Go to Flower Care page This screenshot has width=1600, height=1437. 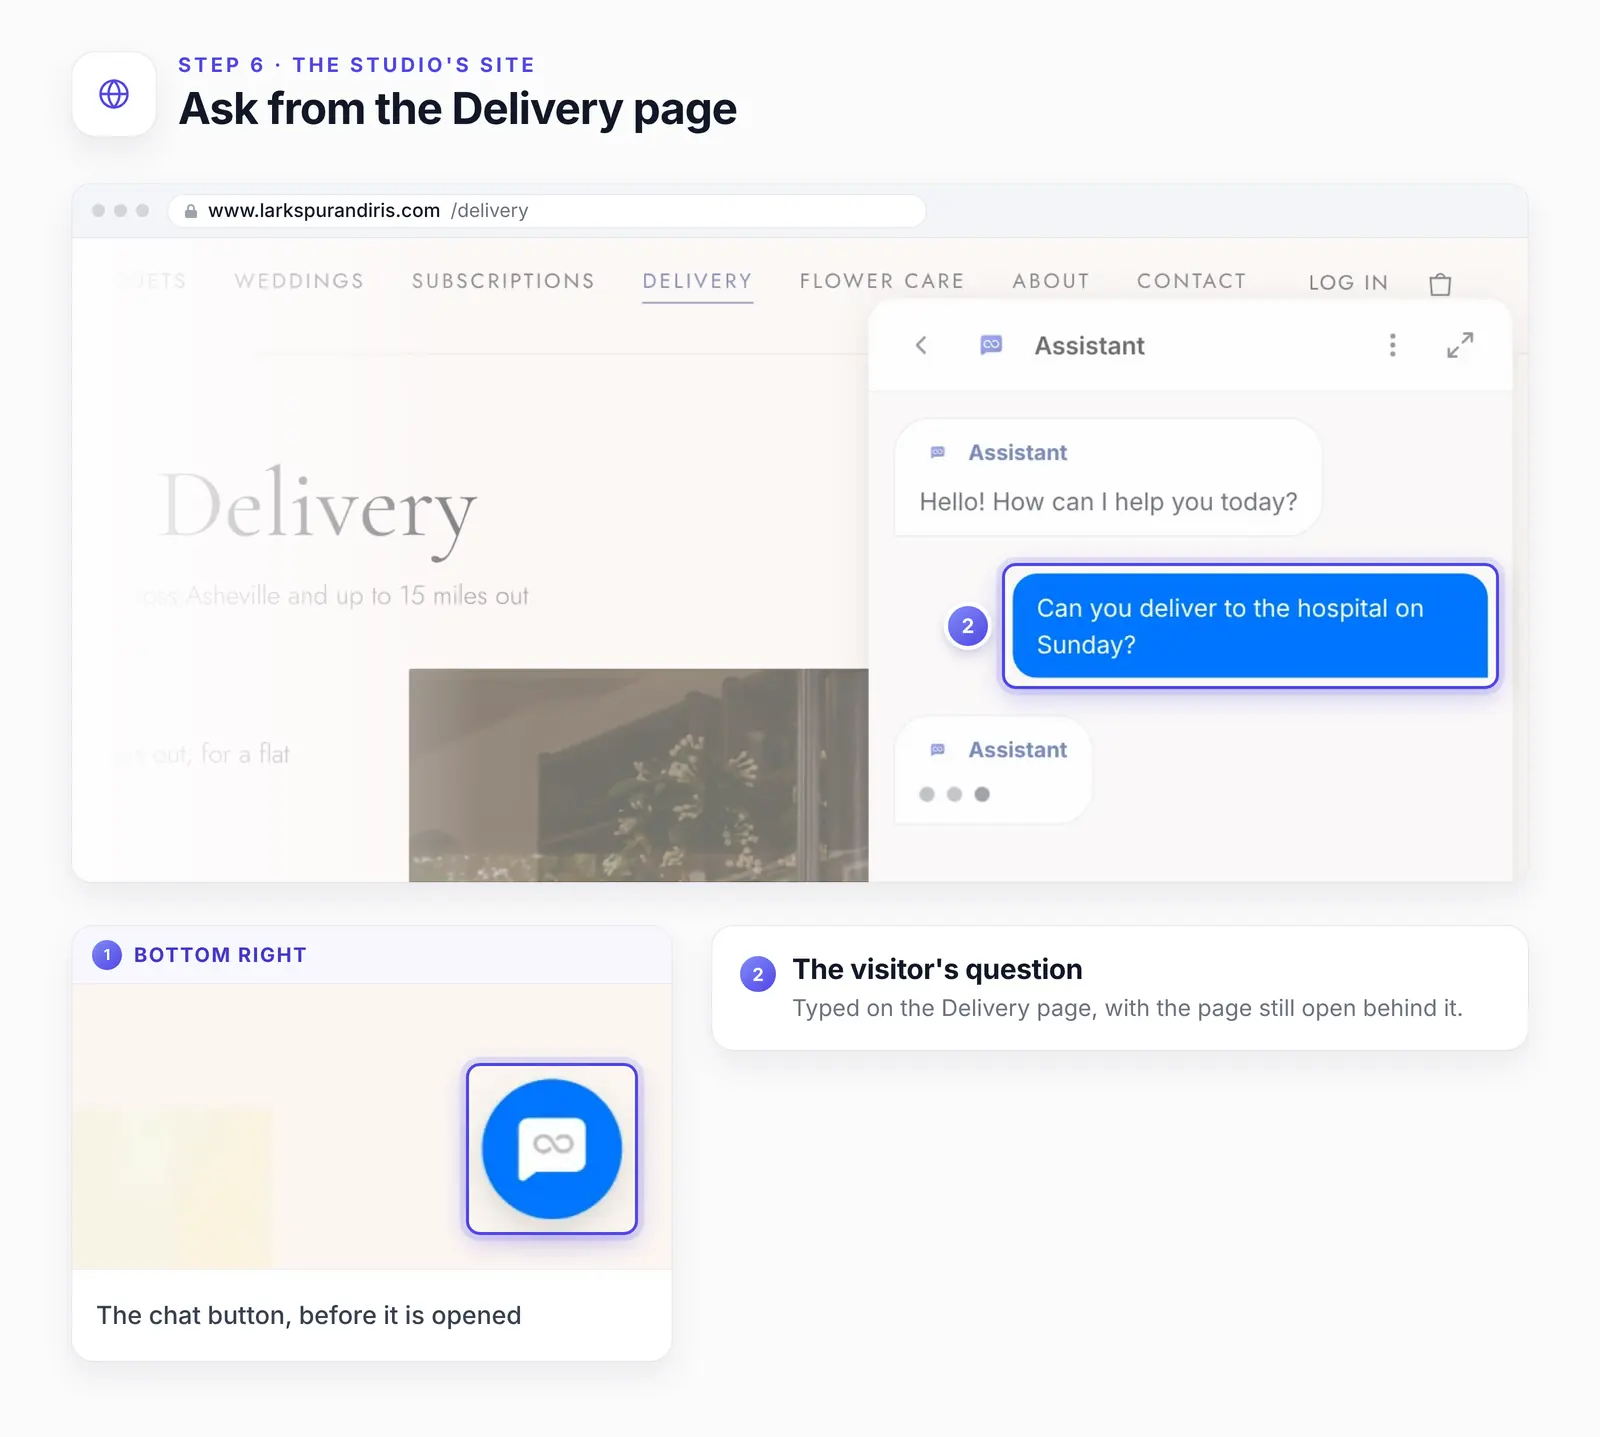point(882,281)
